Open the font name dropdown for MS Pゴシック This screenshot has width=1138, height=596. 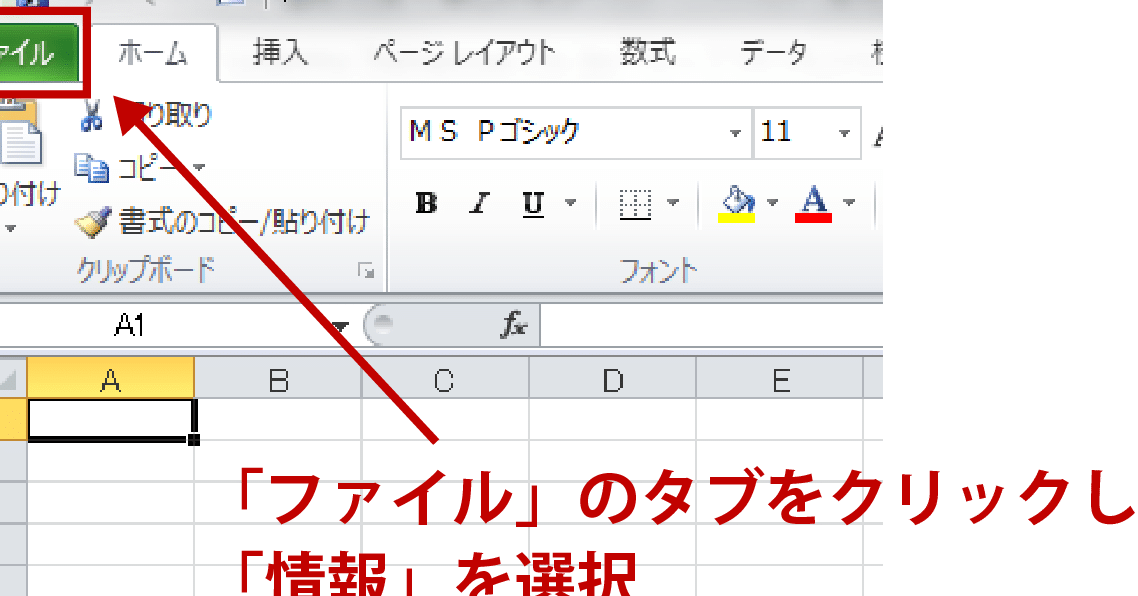(736, 133)
